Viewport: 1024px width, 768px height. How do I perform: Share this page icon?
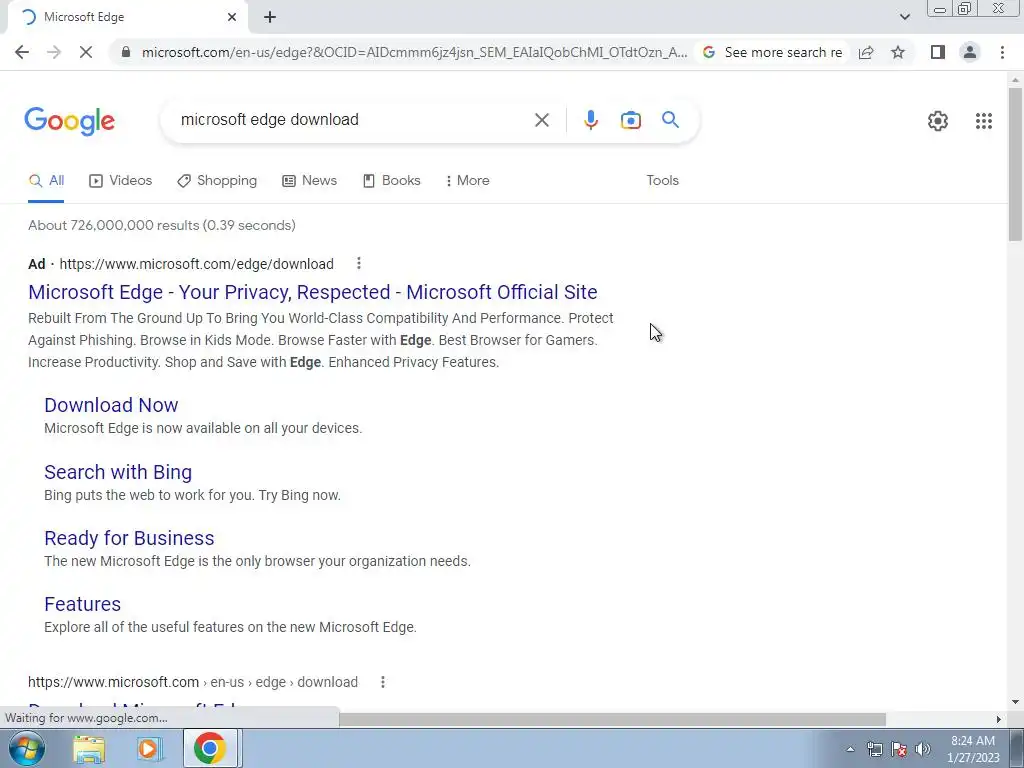click(x=866, y=52)
